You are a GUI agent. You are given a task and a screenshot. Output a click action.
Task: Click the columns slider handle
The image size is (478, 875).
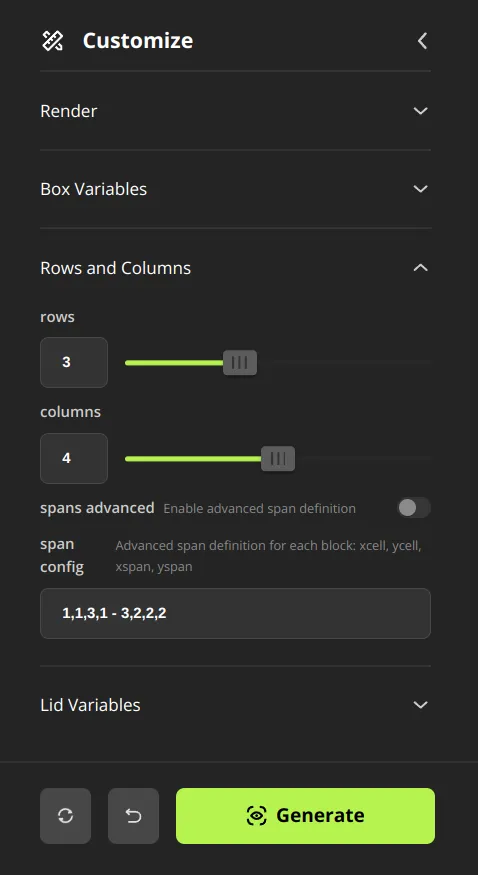(278, 459)
